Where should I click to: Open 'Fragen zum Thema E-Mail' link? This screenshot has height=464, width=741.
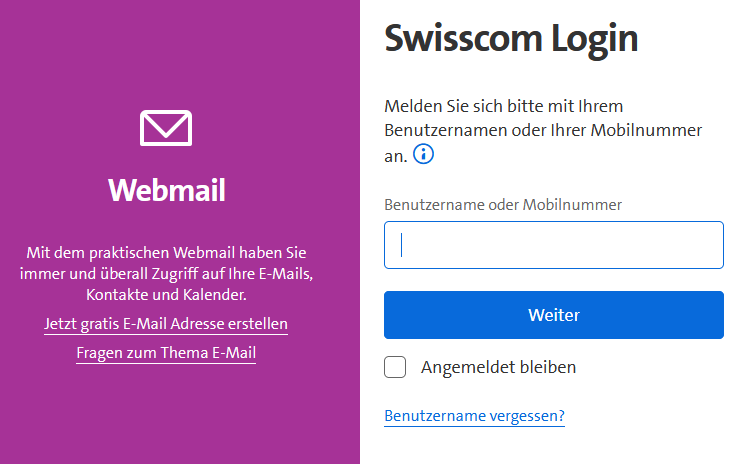coord(166,353)
